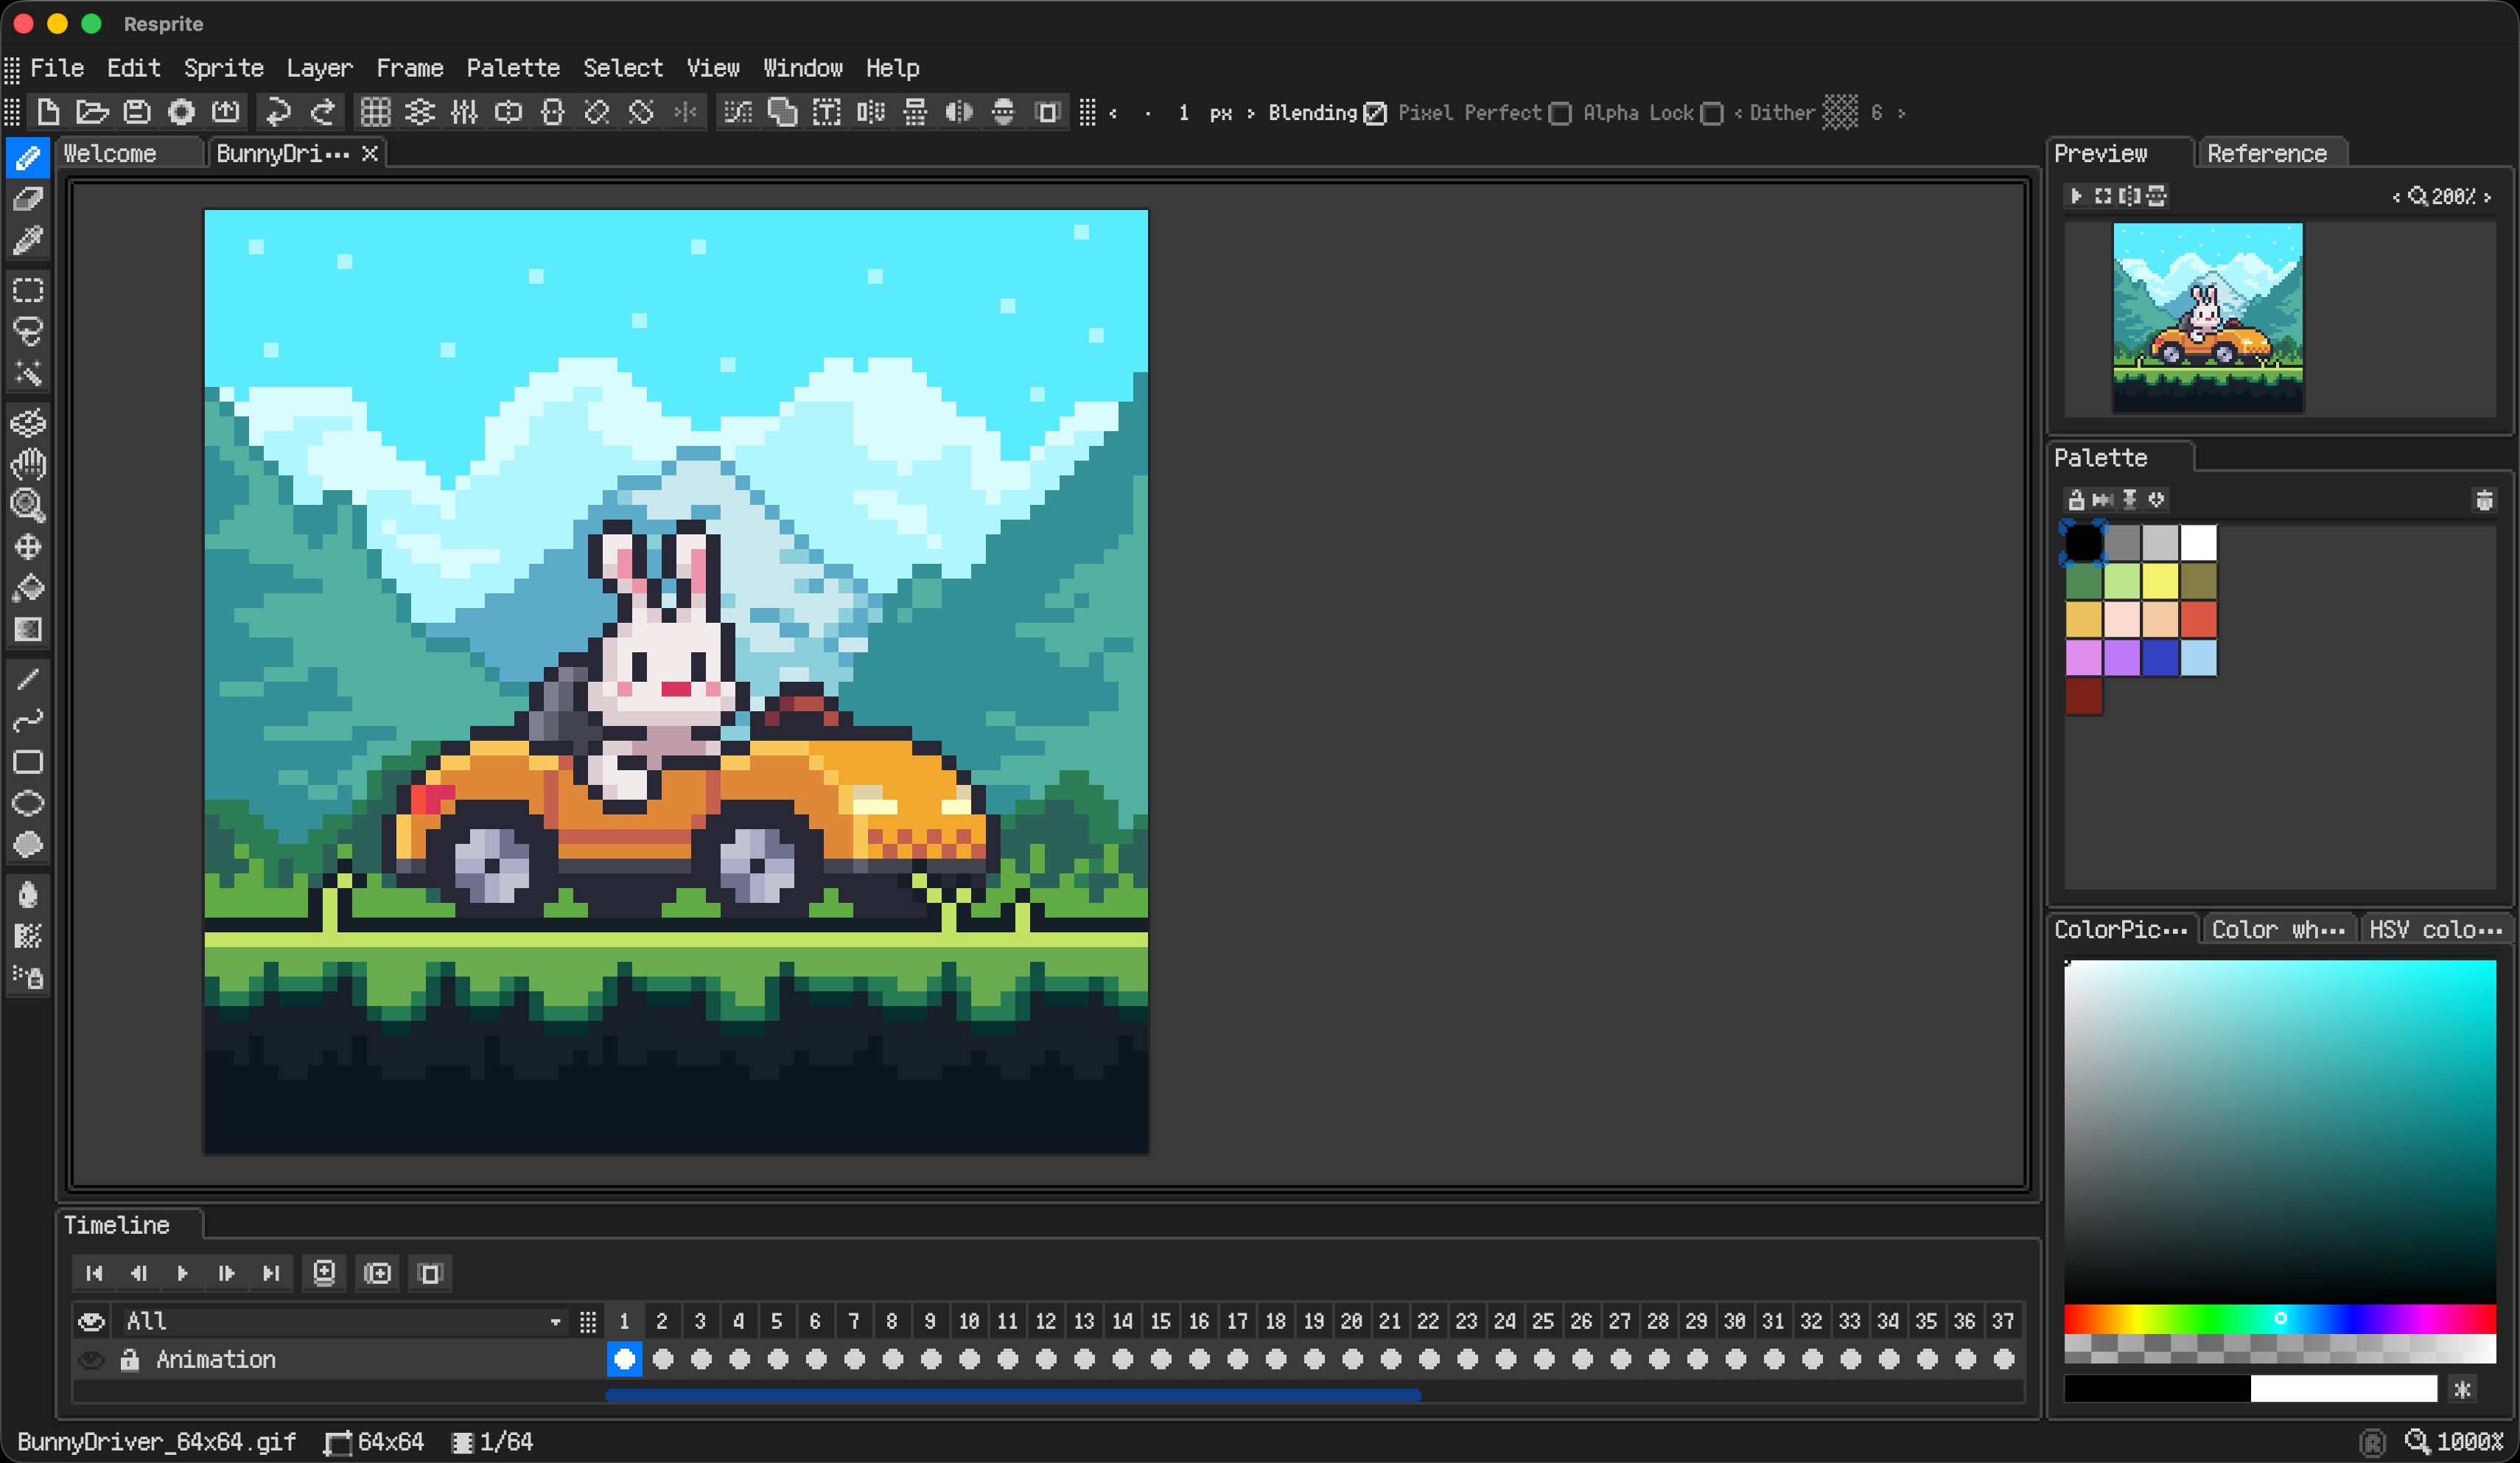
Task: Toggle Animation layer visibility eye
Action: tap(91, 1360)
